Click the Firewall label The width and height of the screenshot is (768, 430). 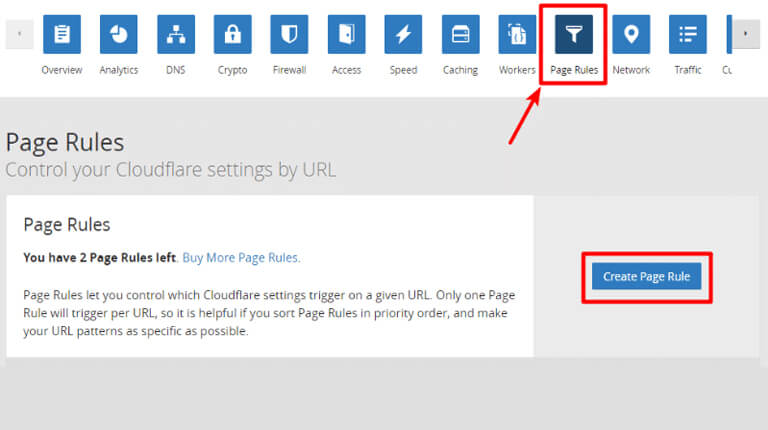[289, 70]
